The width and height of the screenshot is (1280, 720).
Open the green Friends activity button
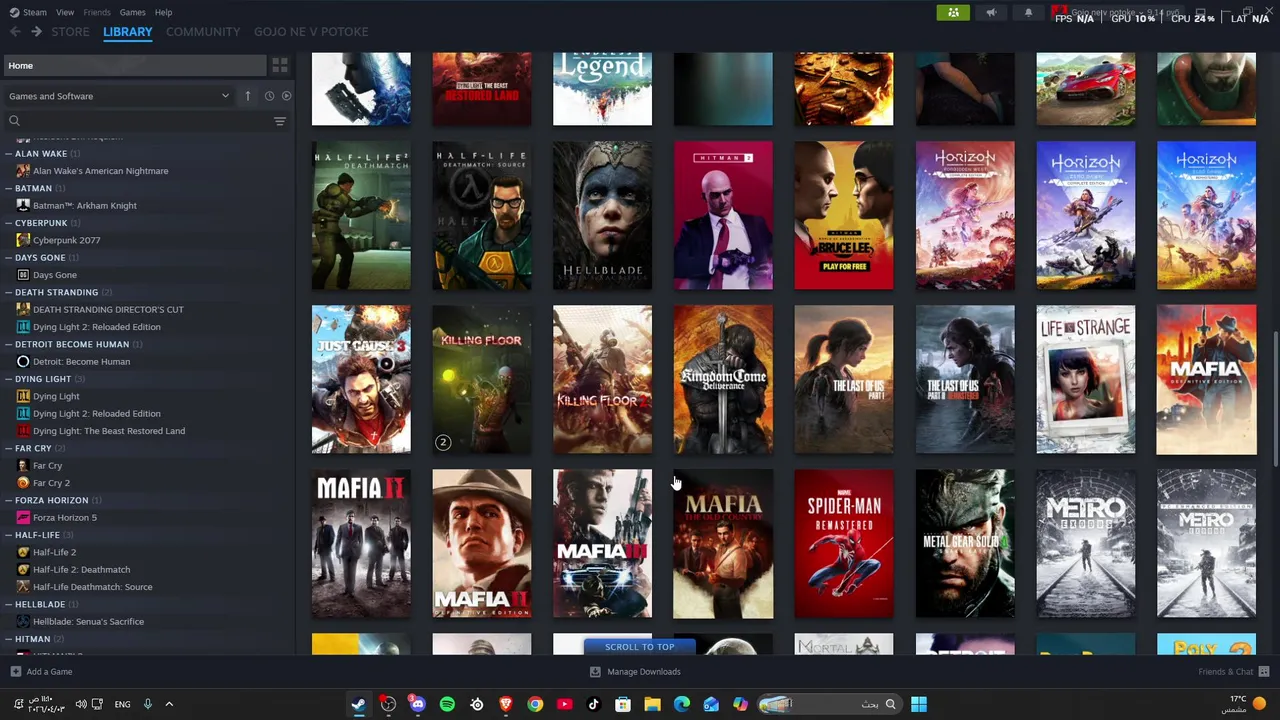pyautogui.click(x=953, y=13)
